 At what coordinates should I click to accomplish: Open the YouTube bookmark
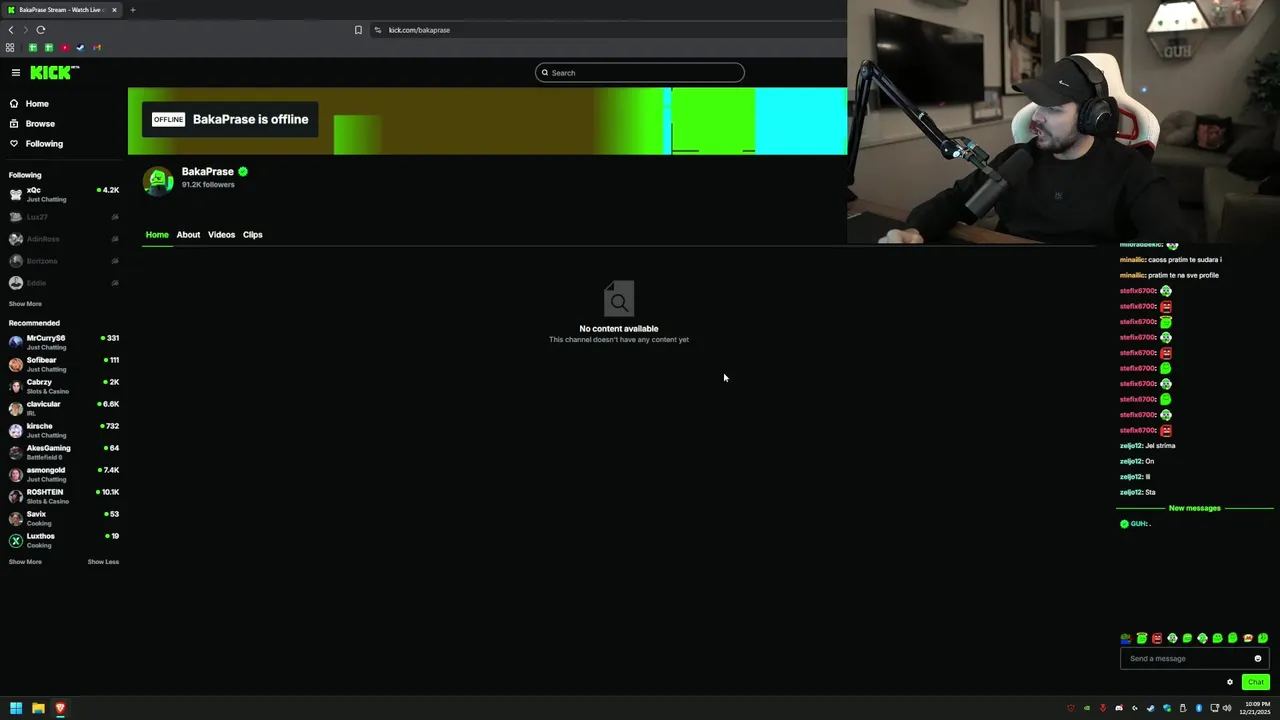tap(65, 47)
